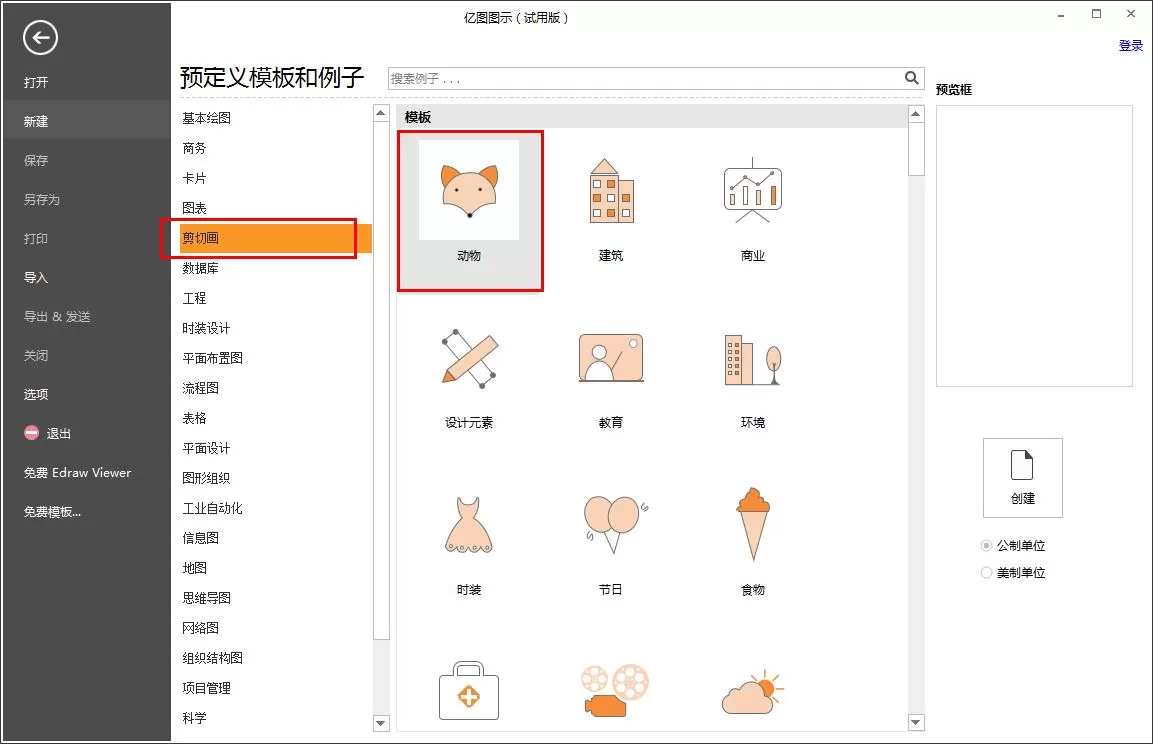Choose 另存为 in the sidebar menu

42,199
